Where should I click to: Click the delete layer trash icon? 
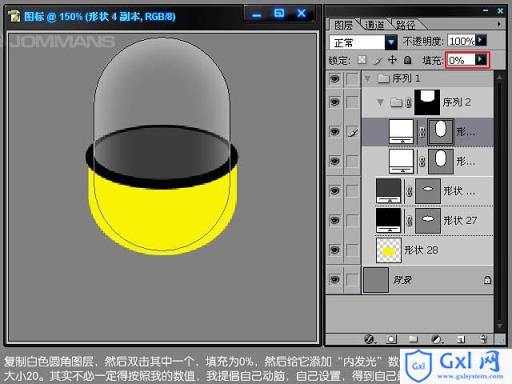tap(484, 339)
